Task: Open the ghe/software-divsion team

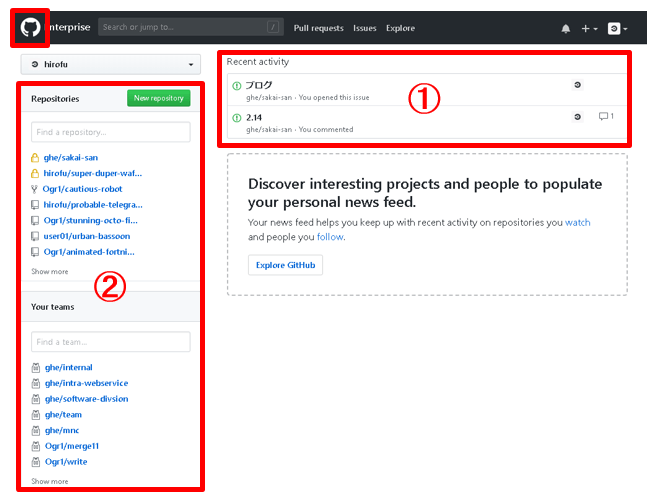Action: click(x=87, y=399)
